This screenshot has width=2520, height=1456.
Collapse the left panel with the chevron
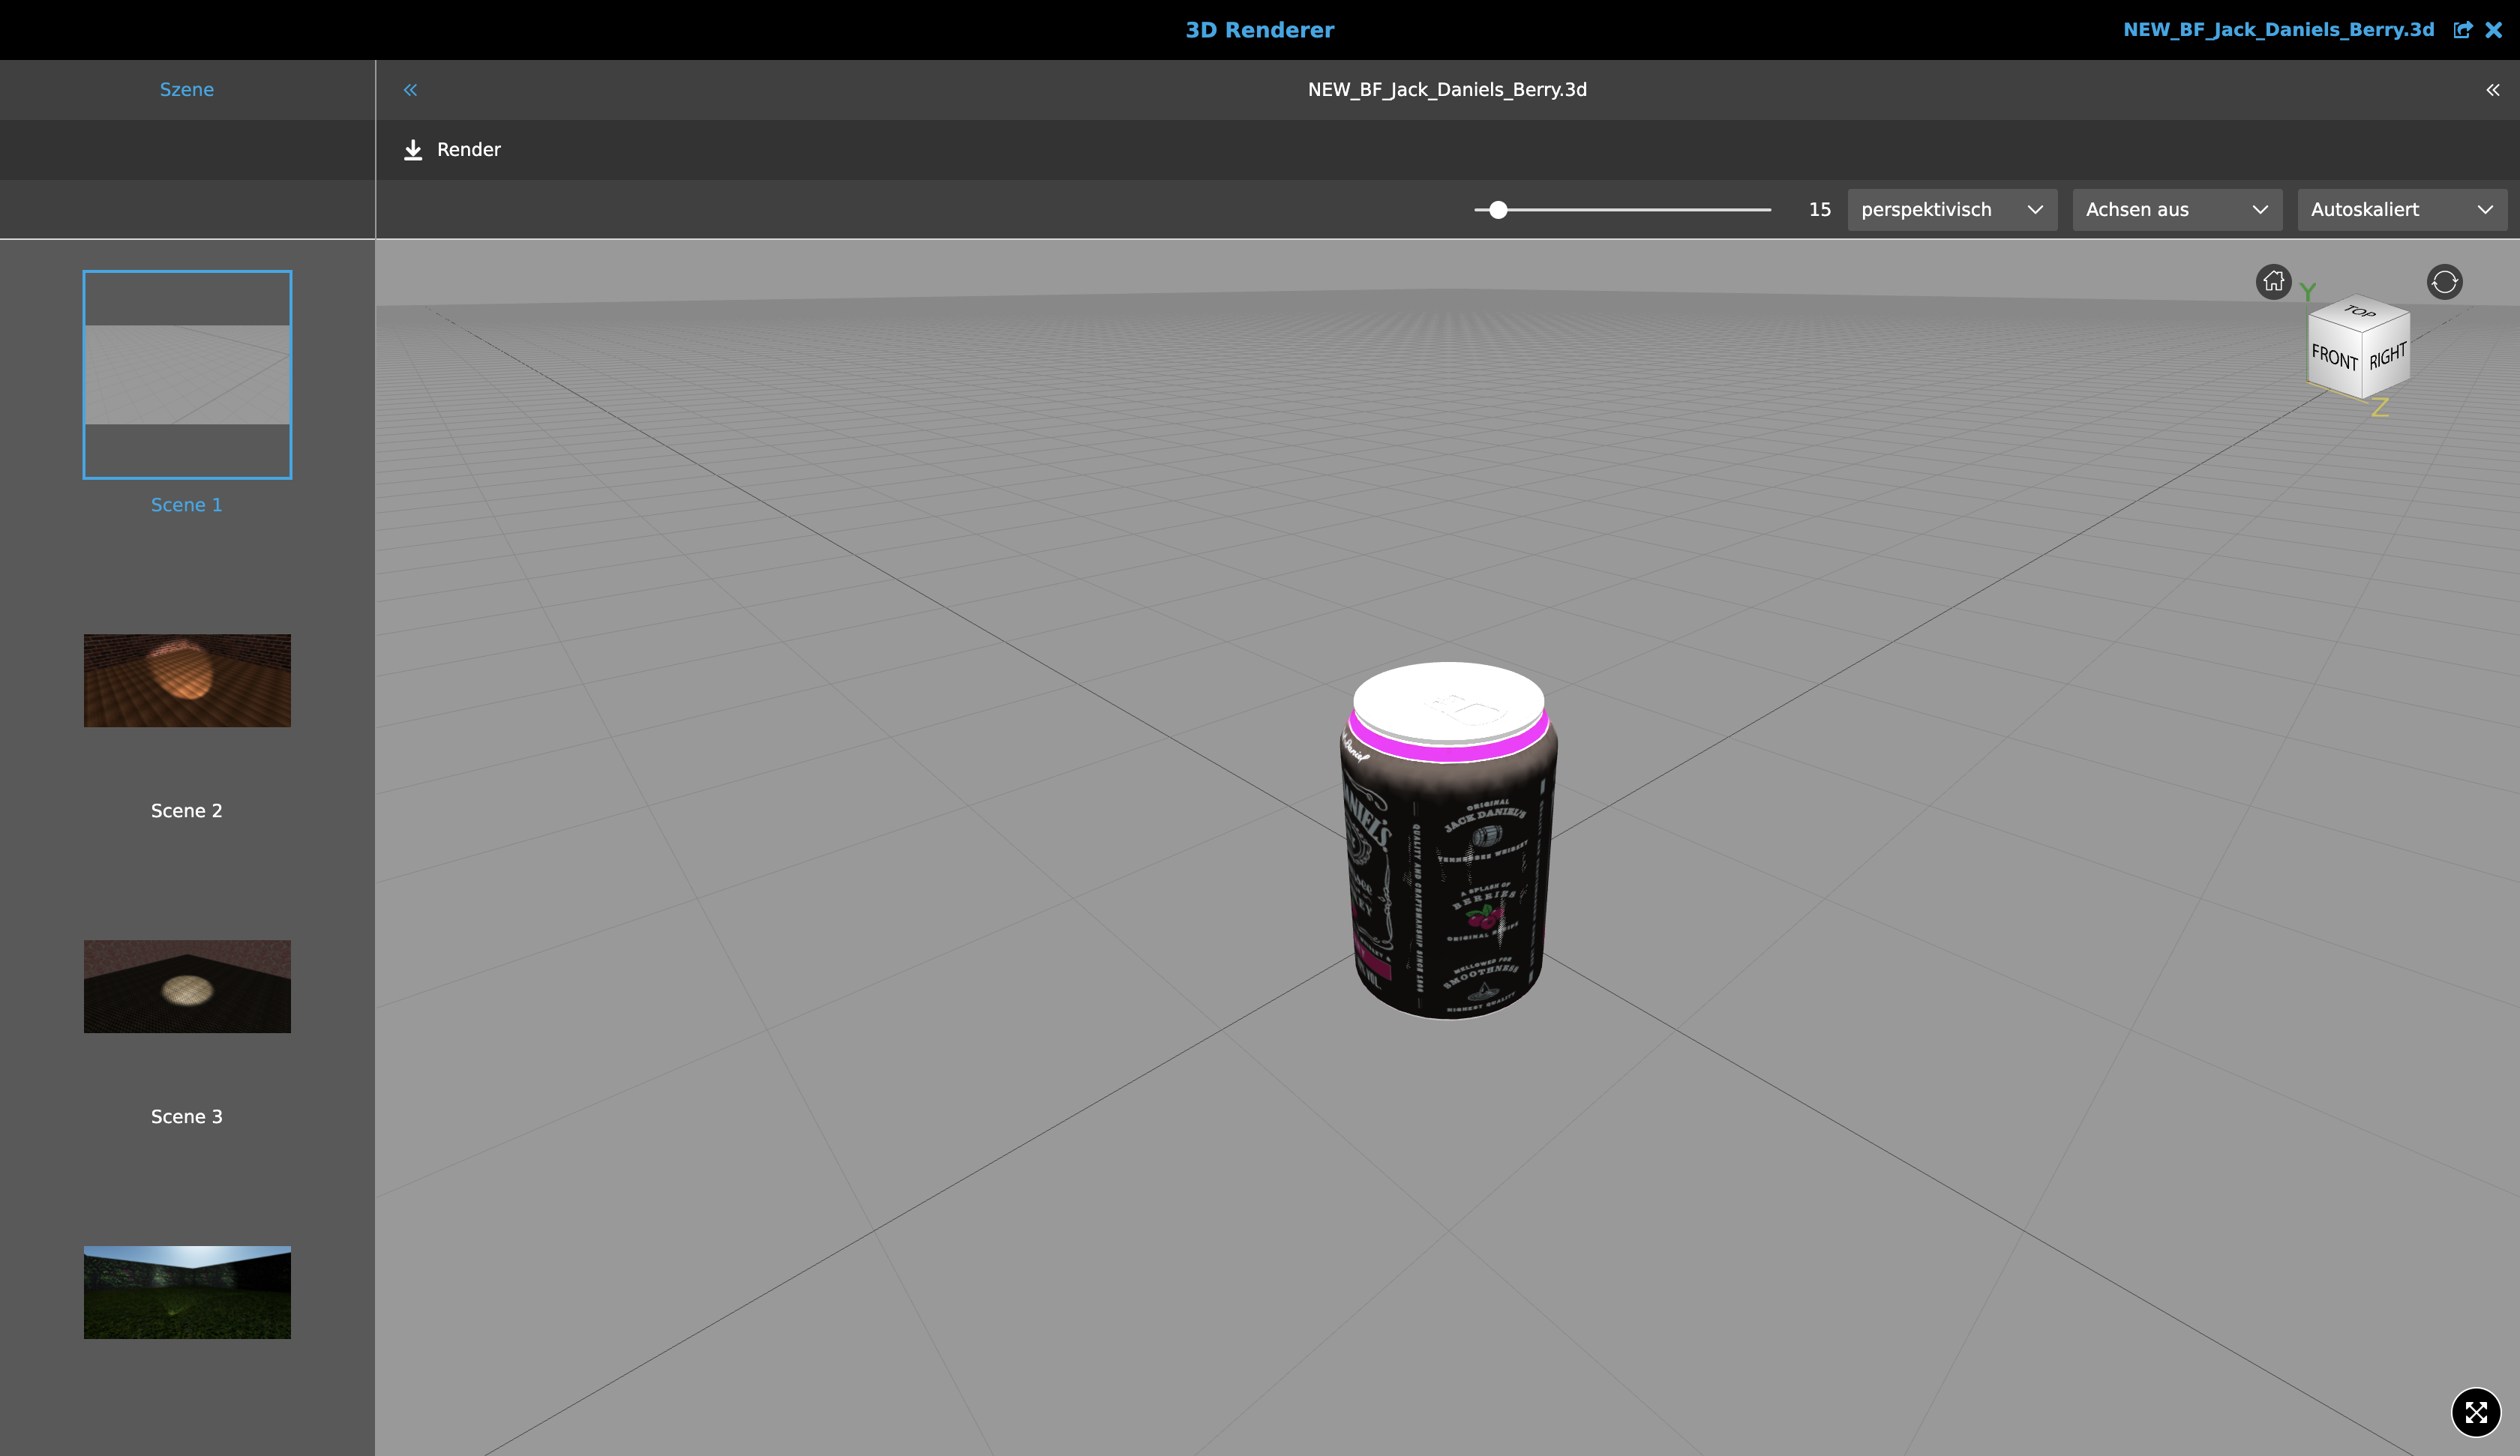pos(410,89)
